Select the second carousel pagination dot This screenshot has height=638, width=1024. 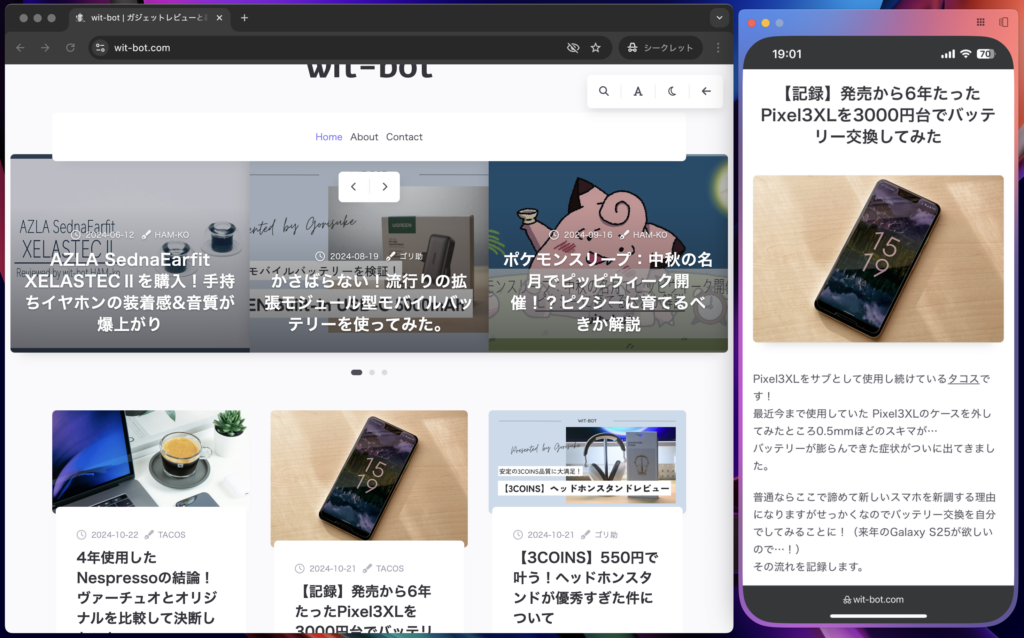coord(372,372)
